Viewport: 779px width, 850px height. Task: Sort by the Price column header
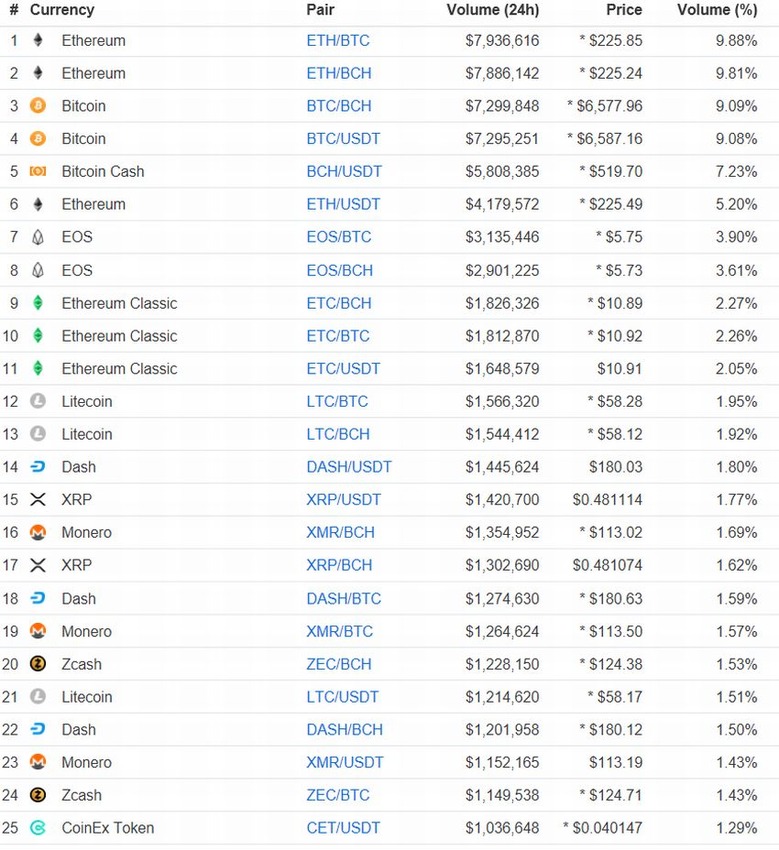coord(624,10)
